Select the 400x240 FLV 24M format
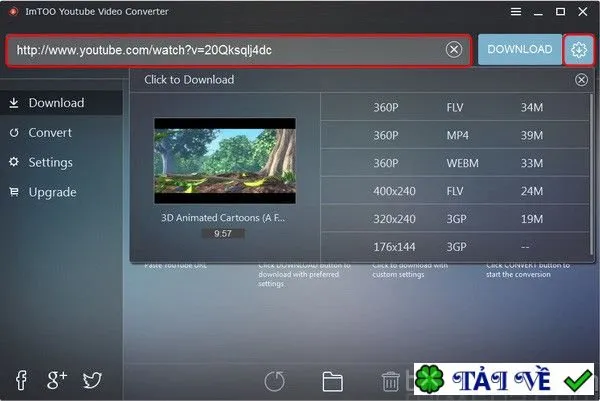Viewport: 600px width, 401px height. 455,191
